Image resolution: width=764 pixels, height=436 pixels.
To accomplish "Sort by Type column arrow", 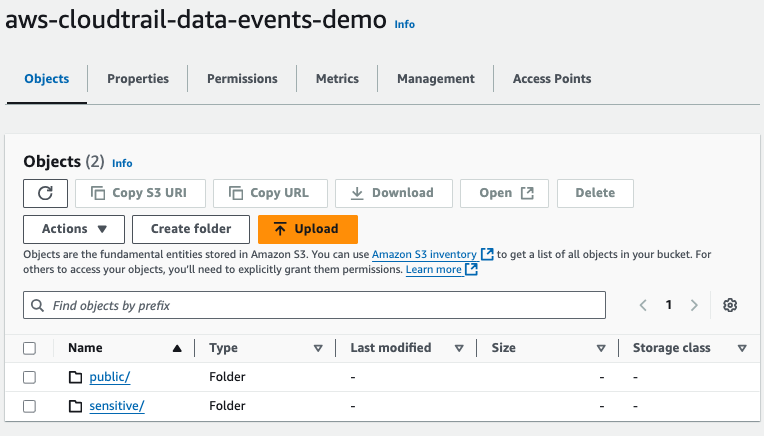I will [x=318, y=348].
